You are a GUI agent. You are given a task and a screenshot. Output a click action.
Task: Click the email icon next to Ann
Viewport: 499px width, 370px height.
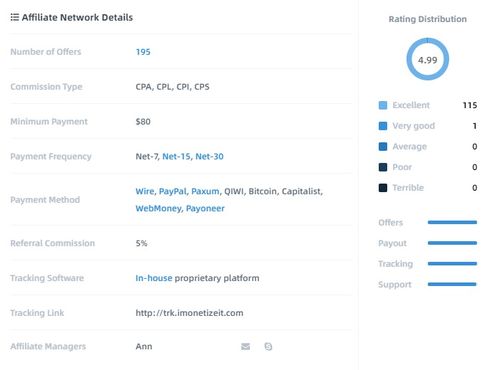tap(245, 347)
